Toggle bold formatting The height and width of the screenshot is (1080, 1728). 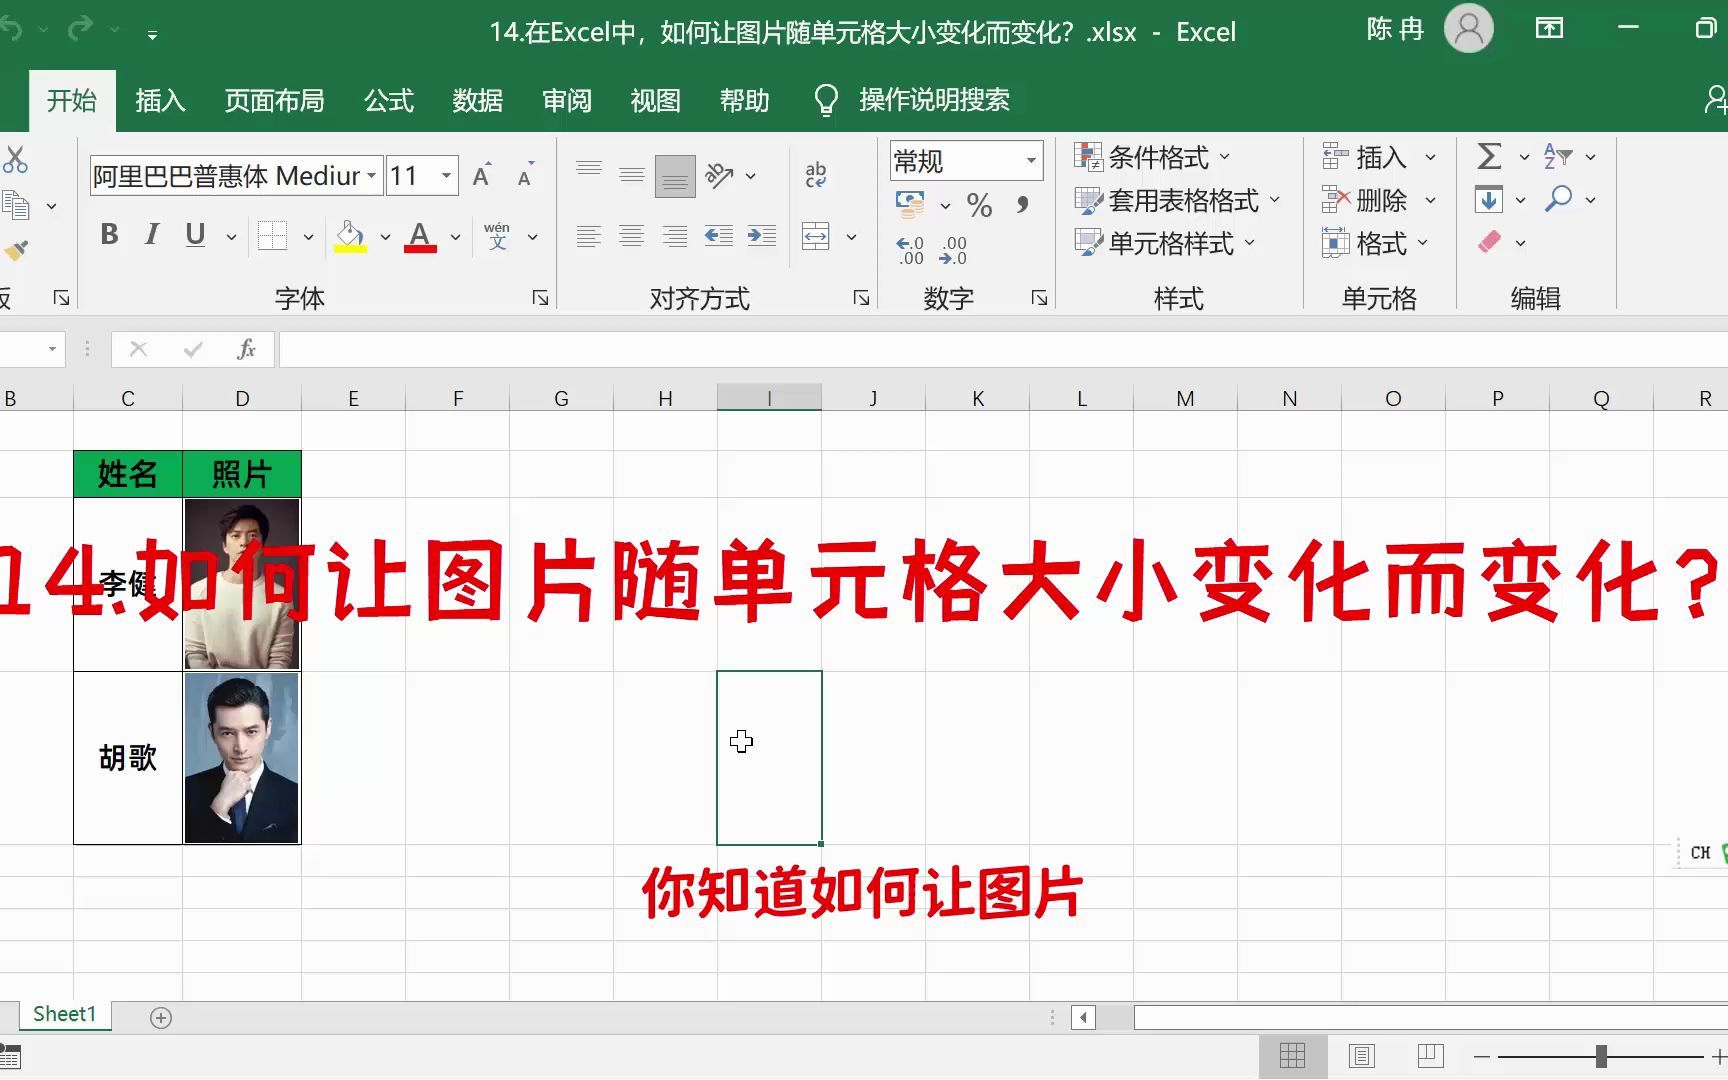pos(109,235)
